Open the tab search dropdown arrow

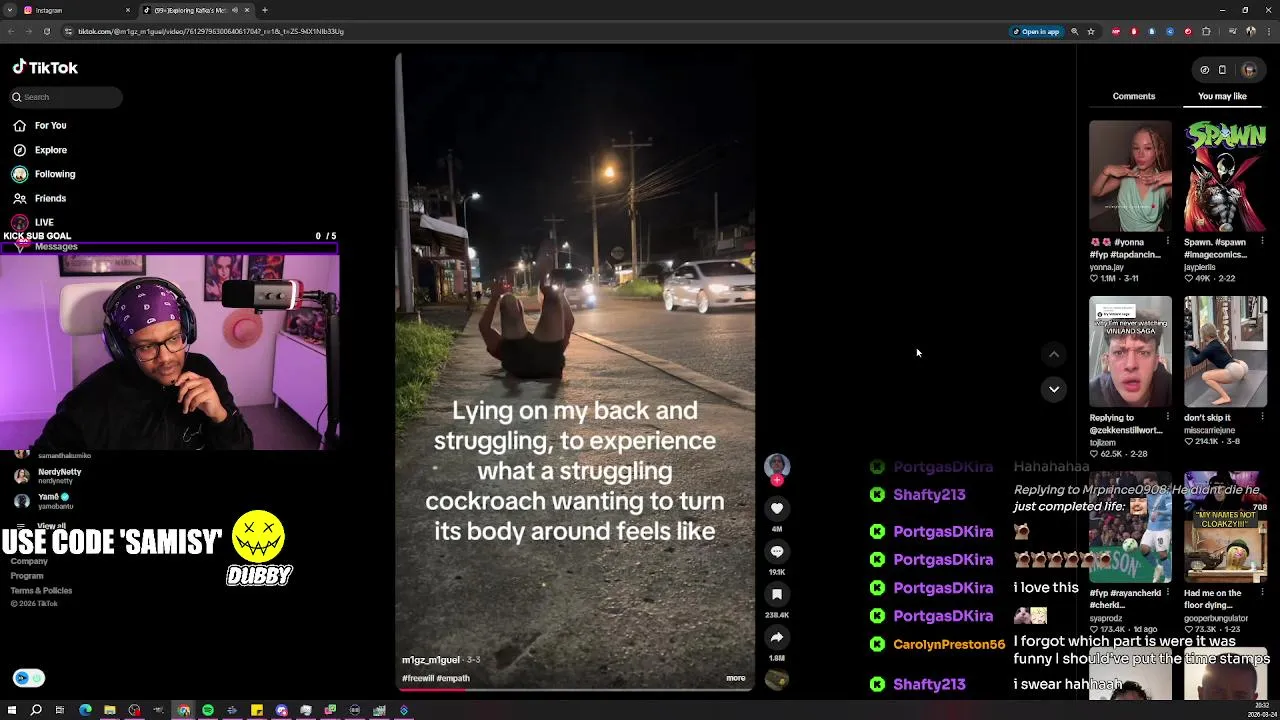(9, 10)
